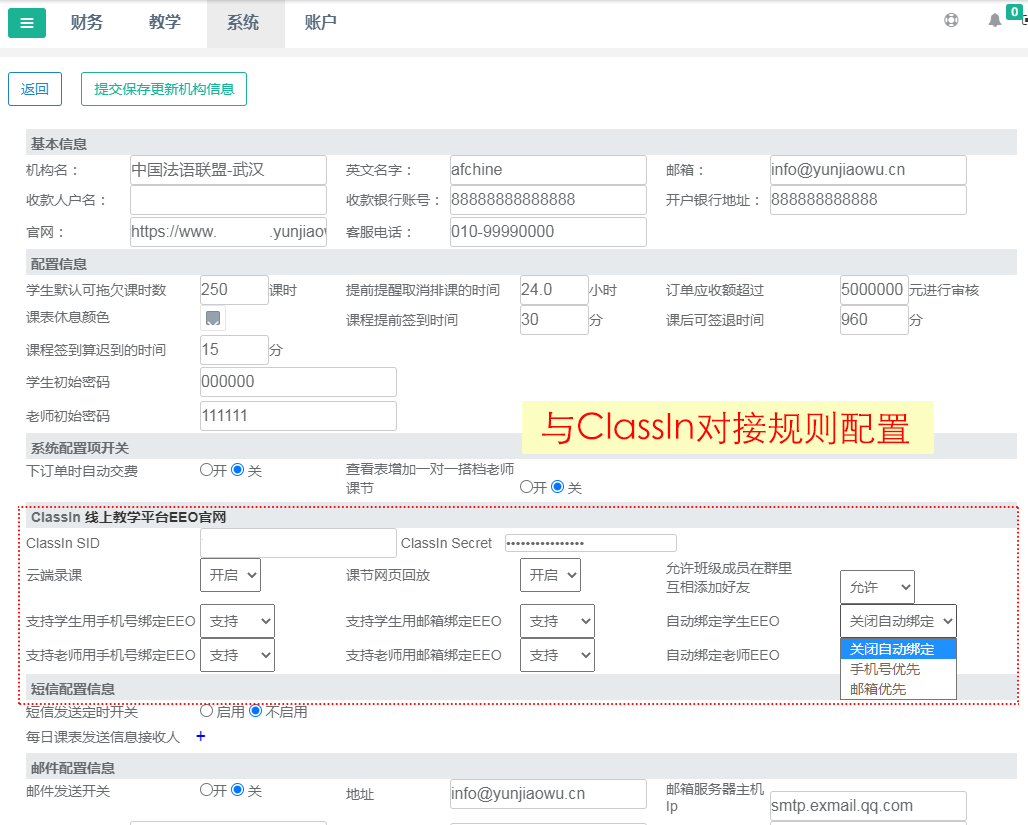1028x825 pixels.
Task: Select 开 for 邮件发送开关
Action: pos(207,790)
